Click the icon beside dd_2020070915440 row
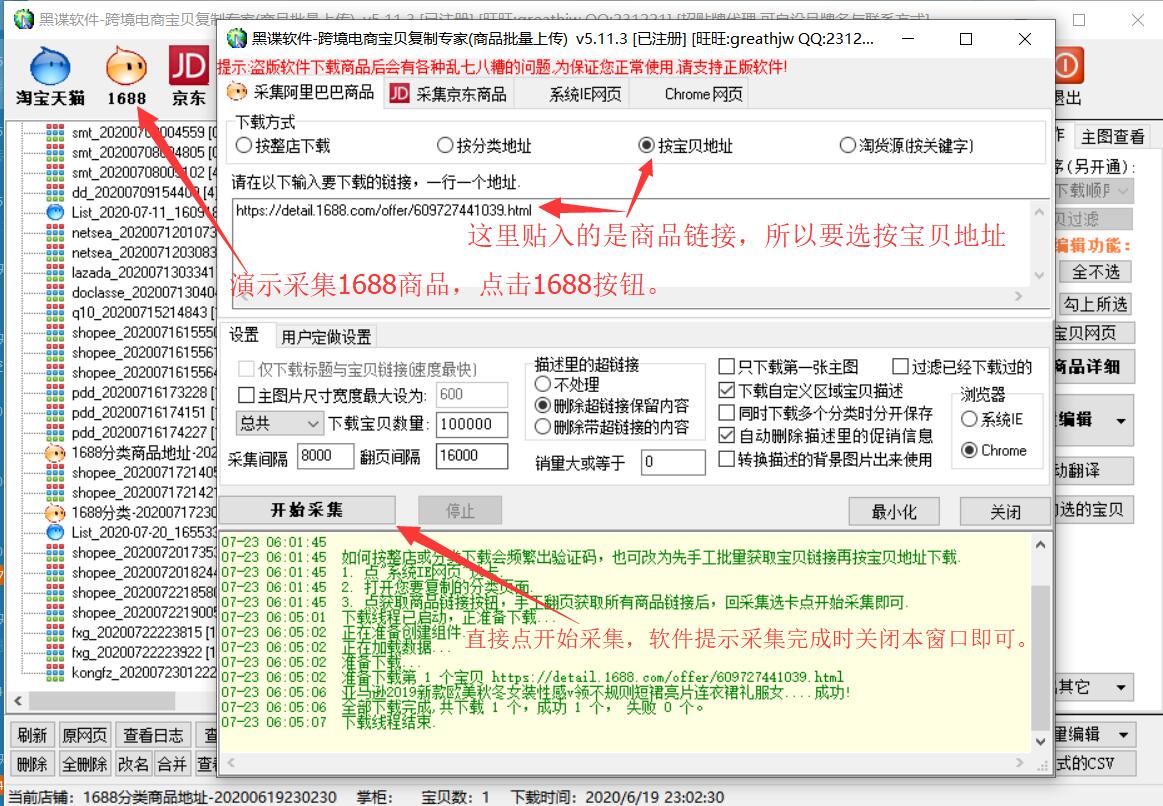Screen dimensions: 1163x806 55,192
